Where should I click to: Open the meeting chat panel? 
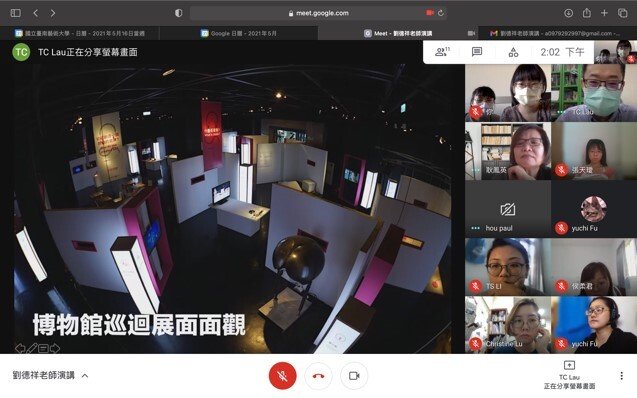(477, 52)
